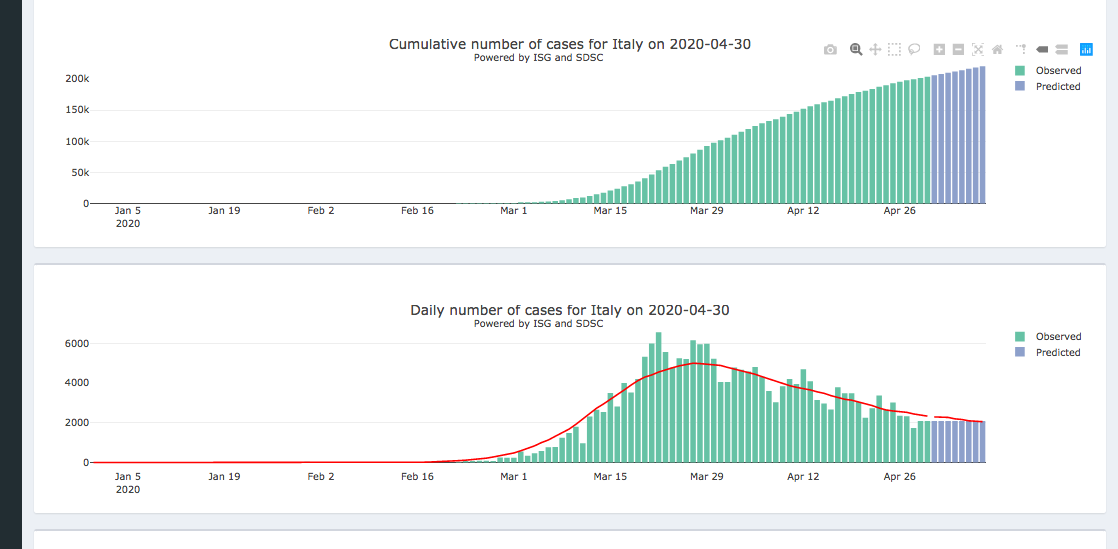Choose the Box Select tool
The height and width of the screenshot is (549, 1118).
(x=894, y=49)
